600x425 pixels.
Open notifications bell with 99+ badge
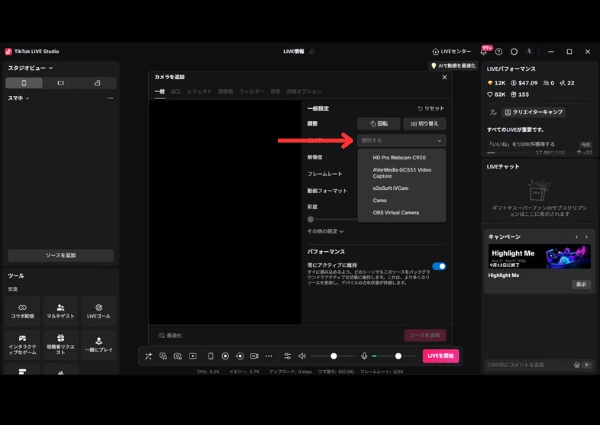coord(484,52)
